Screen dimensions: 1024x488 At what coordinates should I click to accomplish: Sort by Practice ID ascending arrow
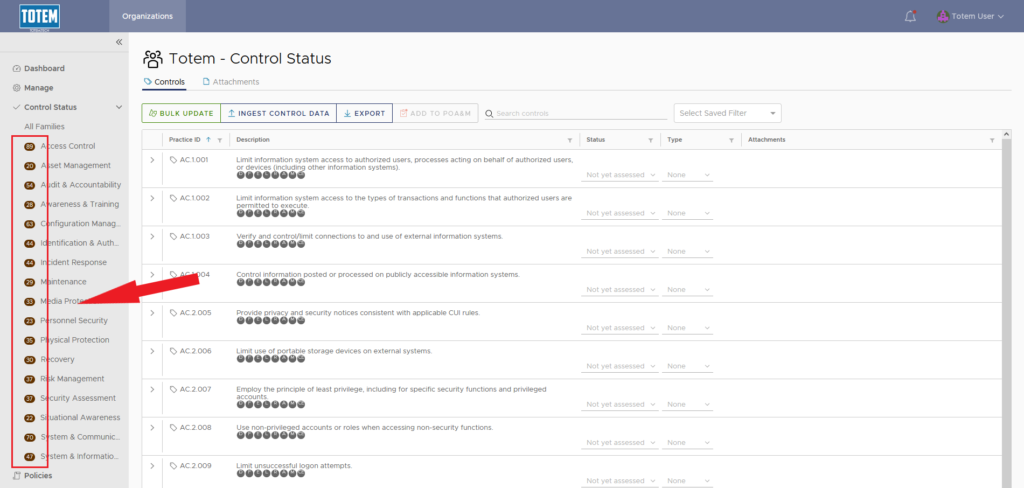tap(208, 139)
